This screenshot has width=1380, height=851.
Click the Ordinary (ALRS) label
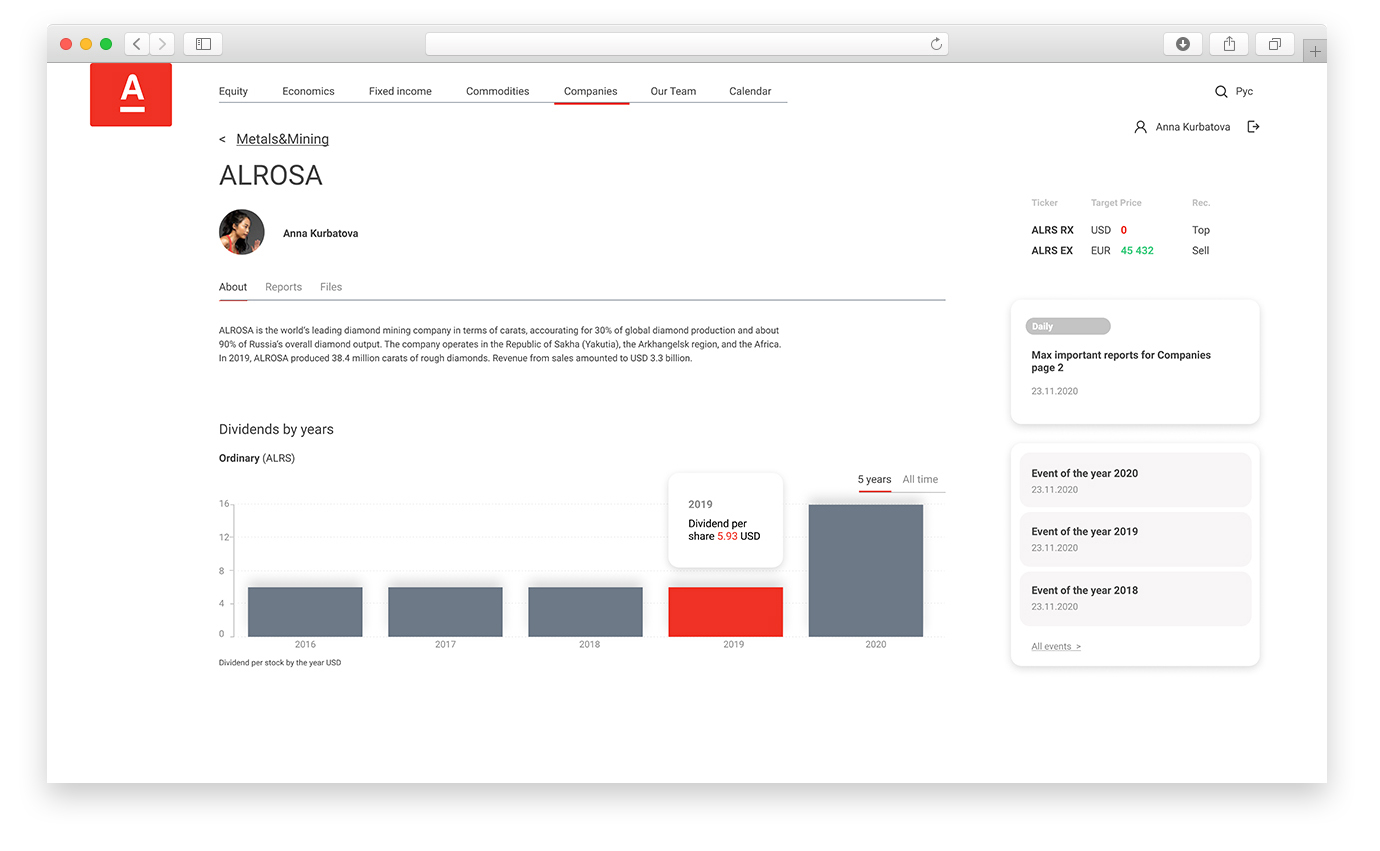257,458
